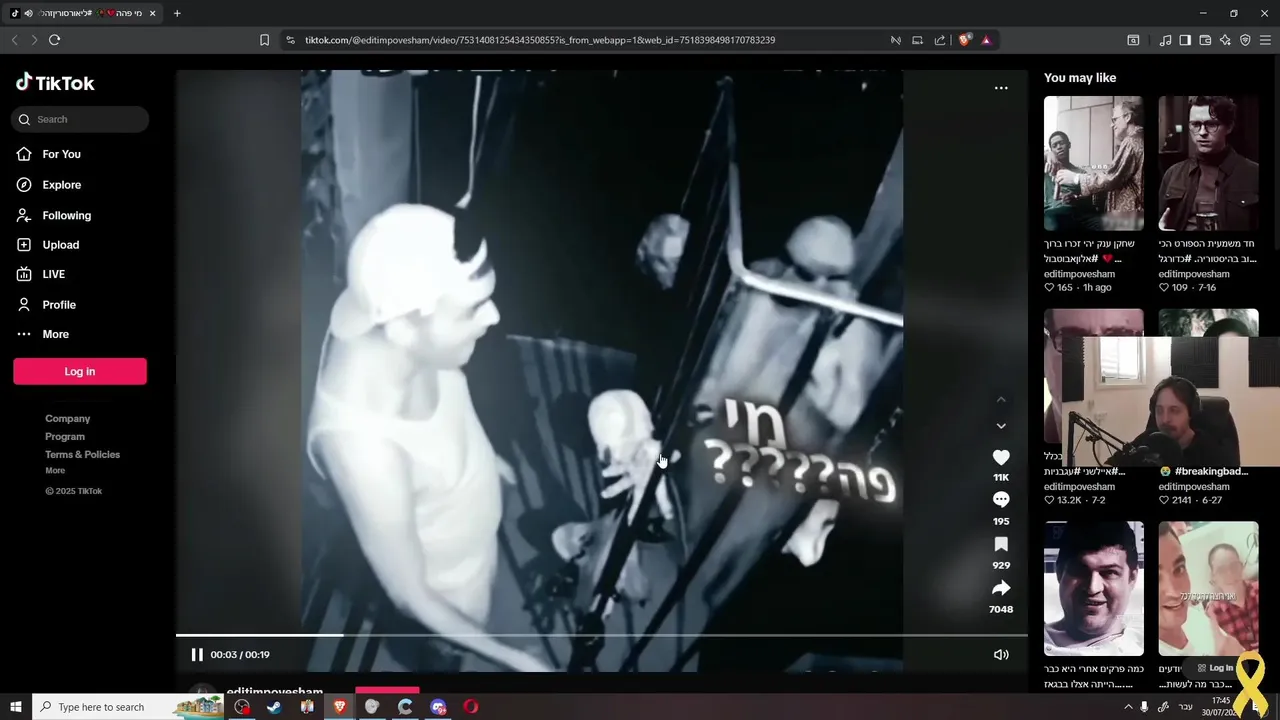This screenshot has height=720, width=1280.
Task: Open Brave Shields lion icon
Action: 964,40
